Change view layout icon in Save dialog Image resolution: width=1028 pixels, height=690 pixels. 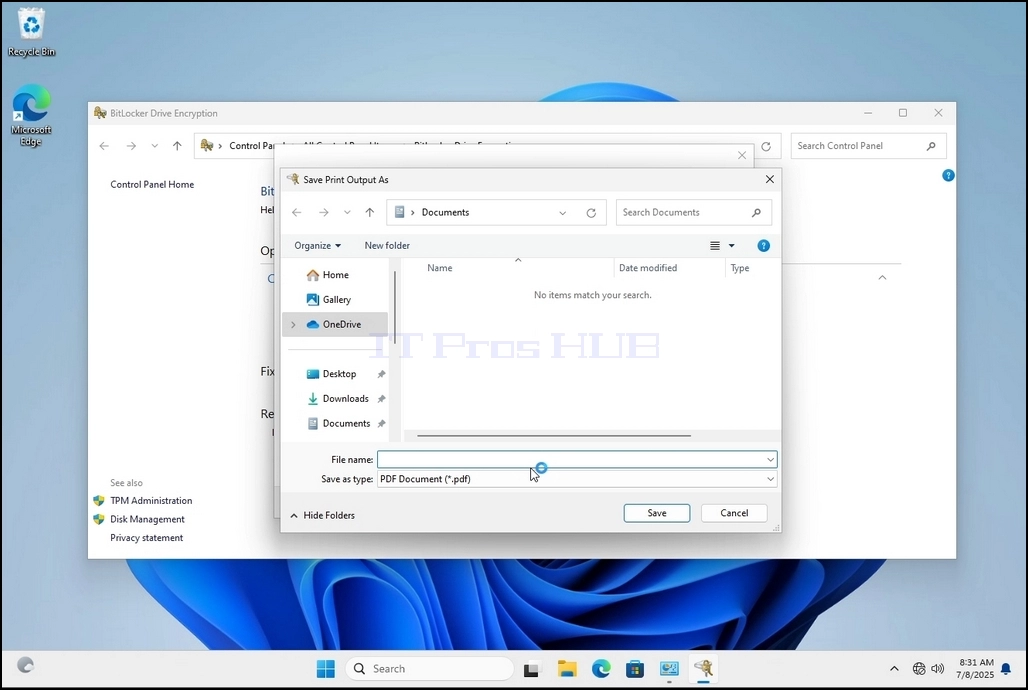(x=715, y=246)
